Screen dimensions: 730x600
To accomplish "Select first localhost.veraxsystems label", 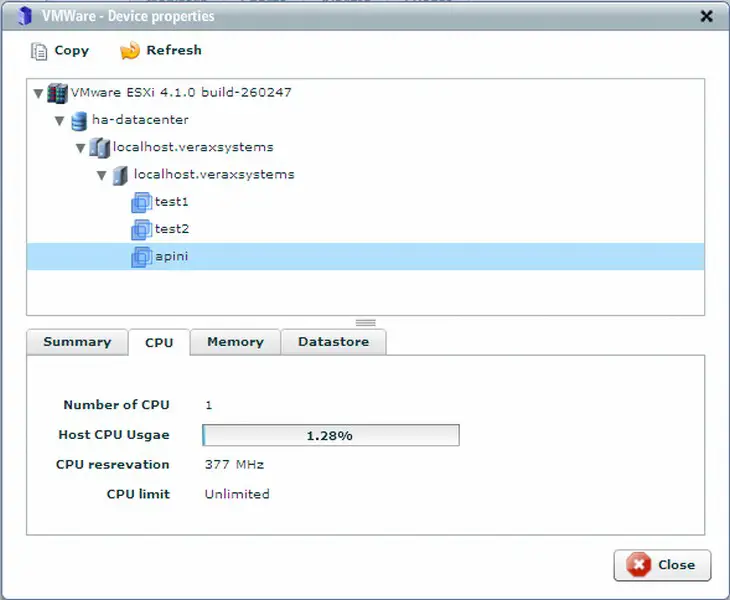I will (193, 147).
